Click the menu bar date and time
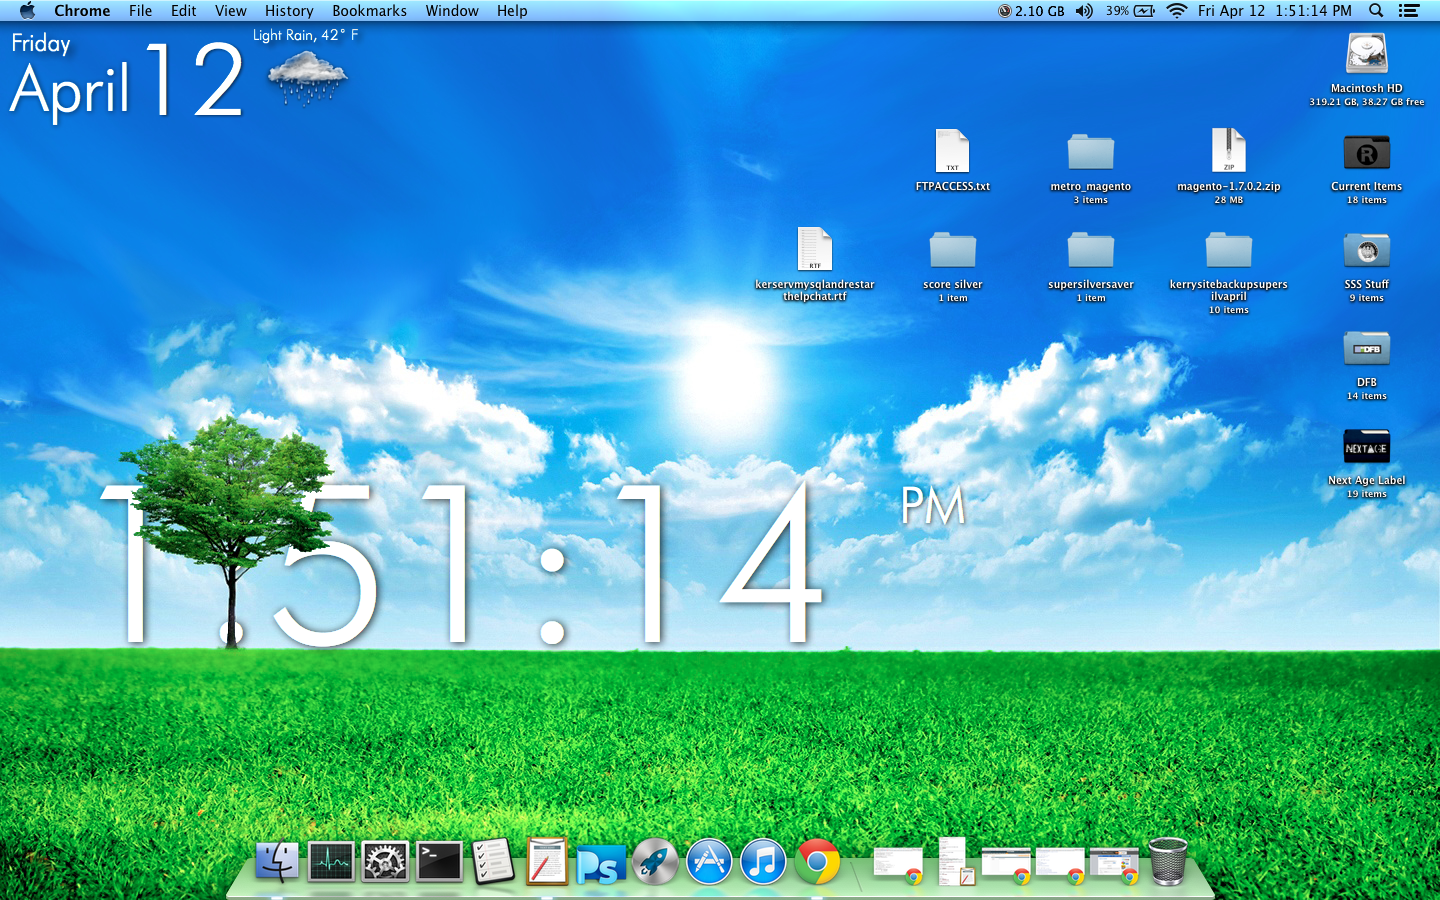Viewport: 1440px width, 900px height. [1274, 11]
